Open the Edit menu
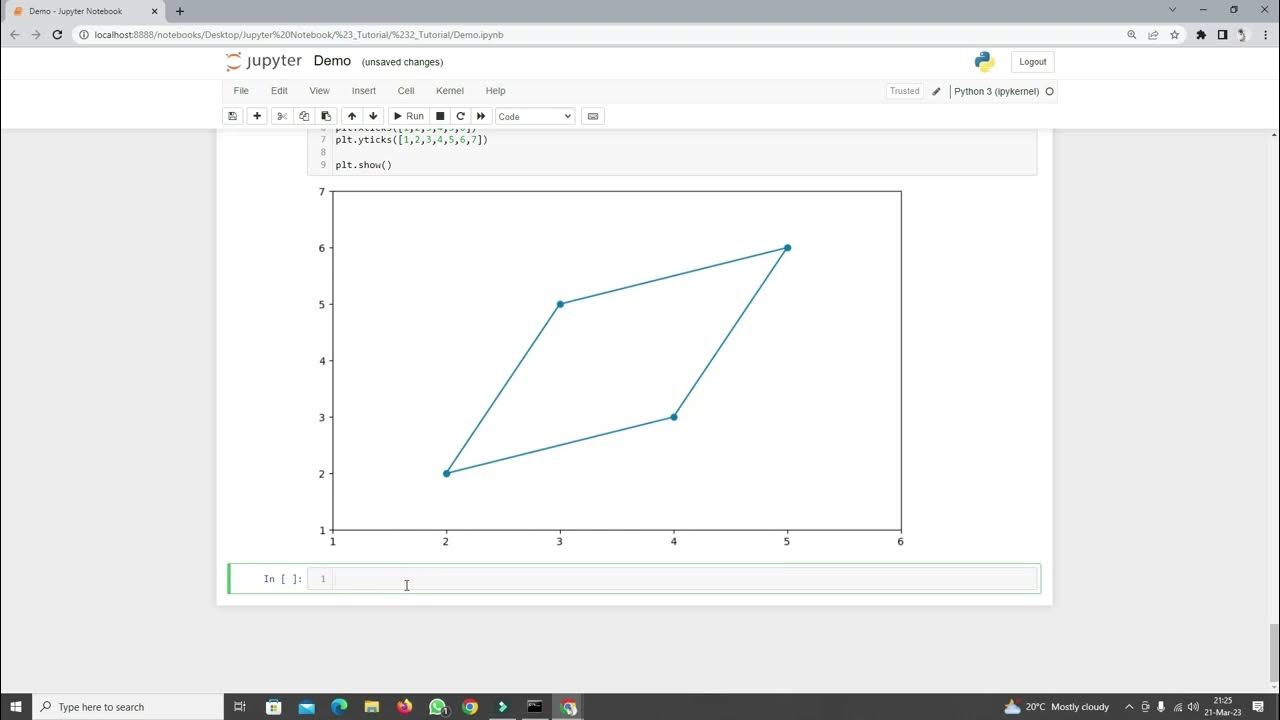Image resolution: width=1280 pixels, height=720 pixels. 279,91
